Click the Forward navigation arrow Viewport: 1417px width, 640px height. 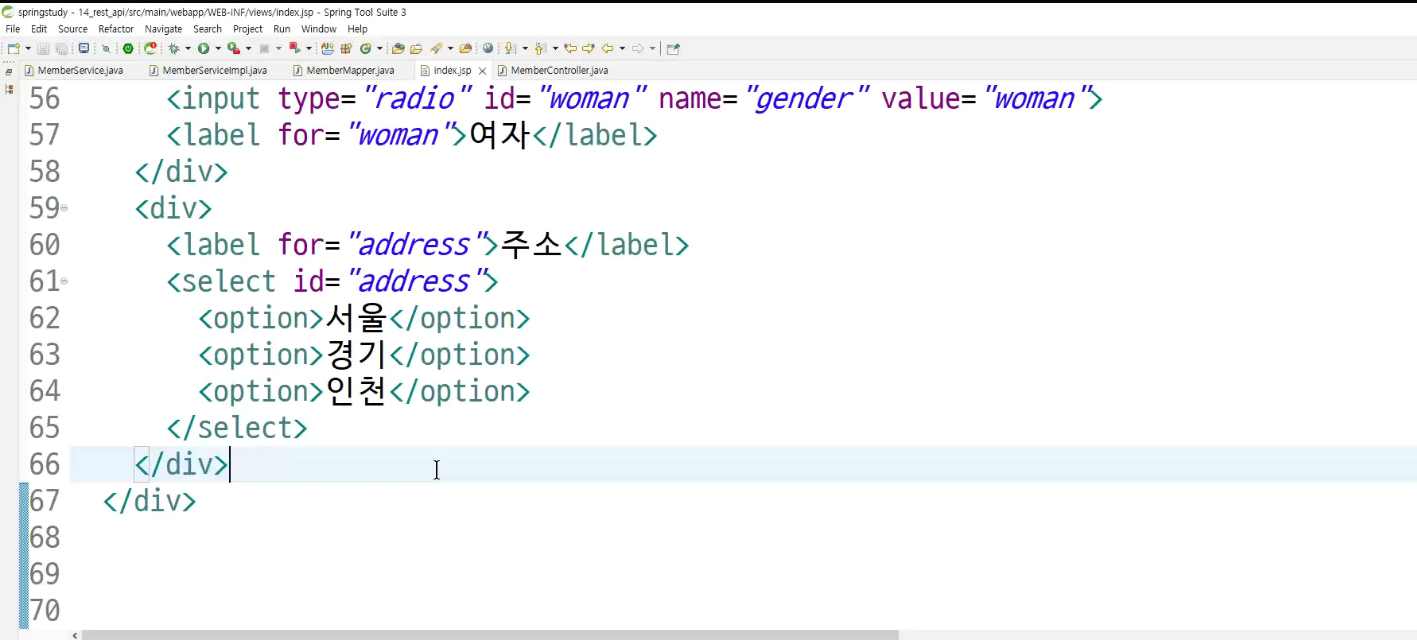638,48
